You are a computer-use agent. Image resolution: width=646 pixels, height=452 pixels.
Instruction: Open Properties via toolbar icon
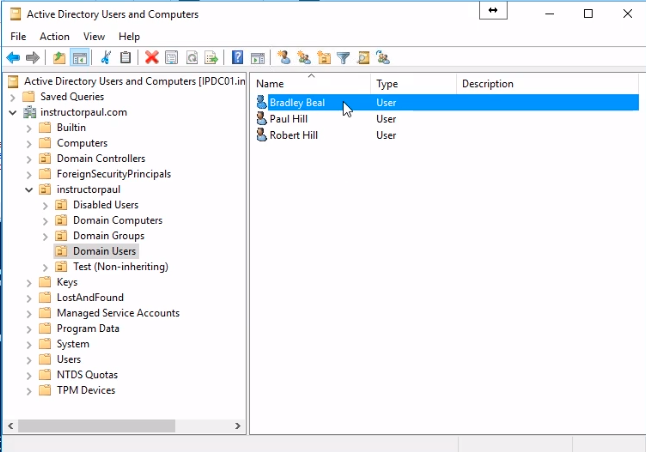tap(171, 58)
